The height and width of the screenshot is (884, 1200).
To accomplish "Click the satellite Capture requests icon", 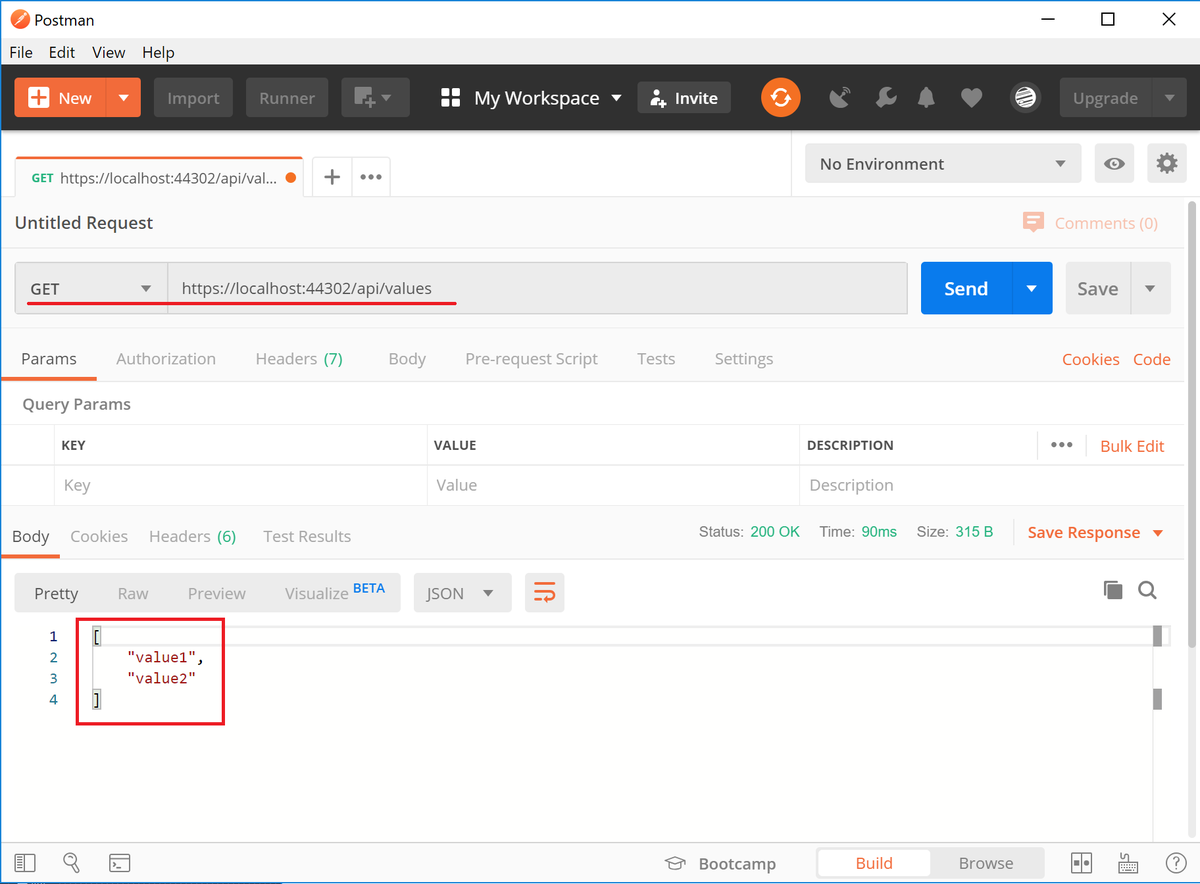I will click(x=839, y=97).
